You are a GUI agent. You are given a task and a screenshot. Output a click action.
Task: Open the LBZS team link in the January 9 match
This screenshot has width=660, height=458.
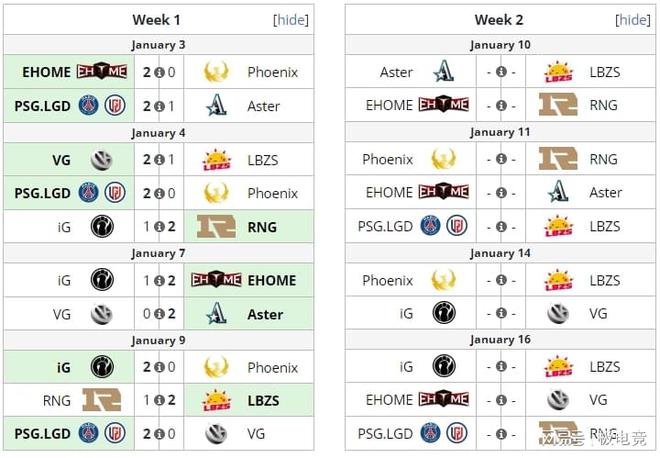[263, 401]
